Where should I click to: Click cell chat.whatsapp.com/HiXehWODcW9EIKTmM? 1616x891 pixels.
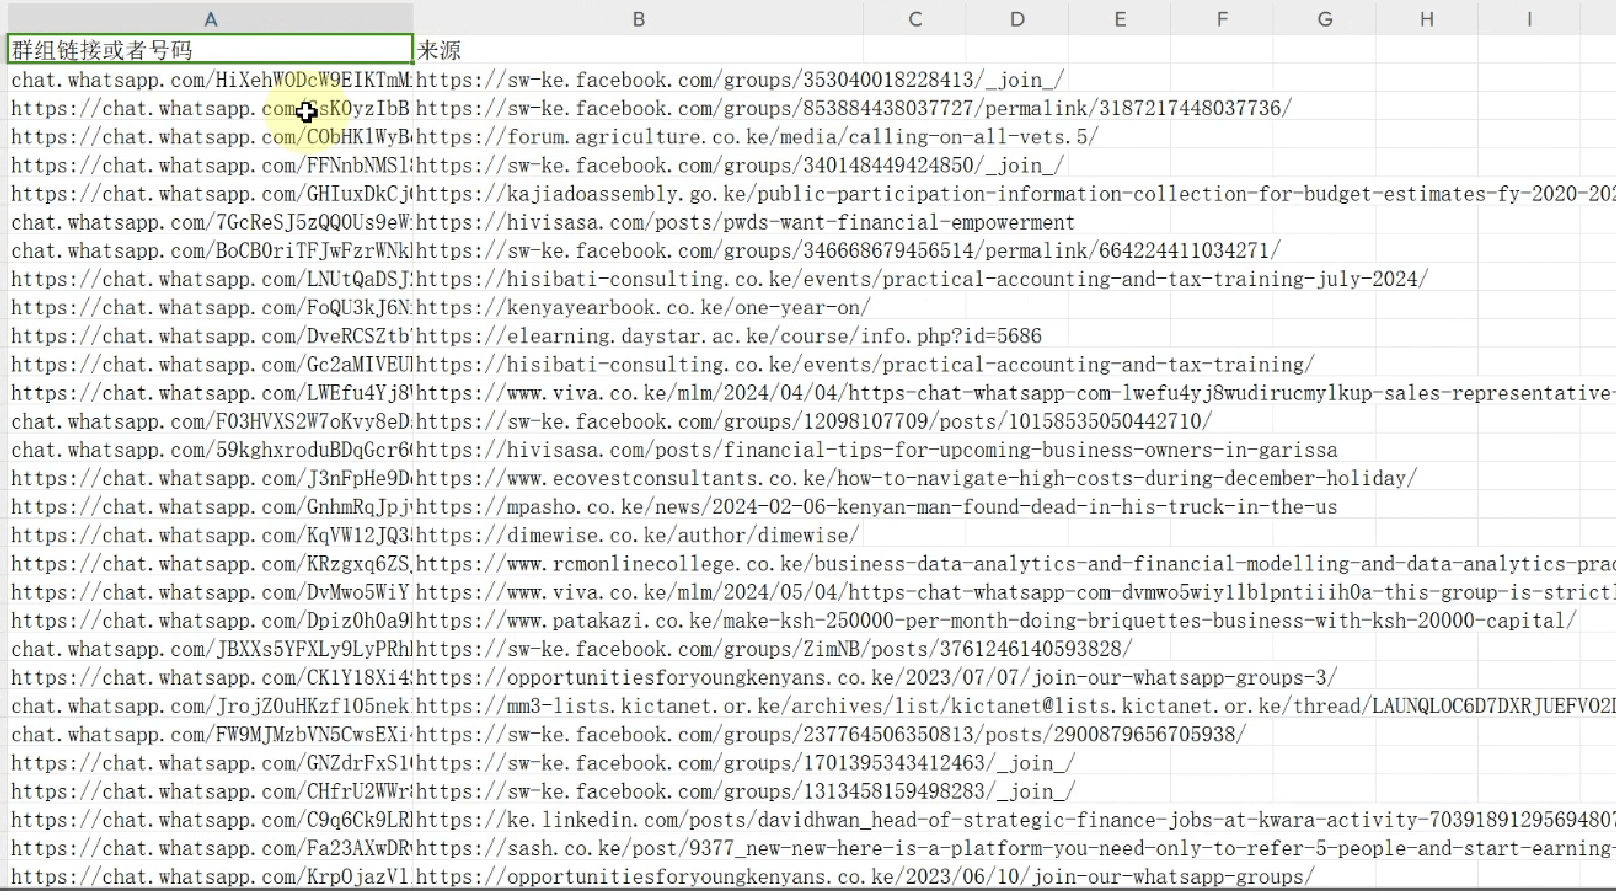tap(210, 79)
